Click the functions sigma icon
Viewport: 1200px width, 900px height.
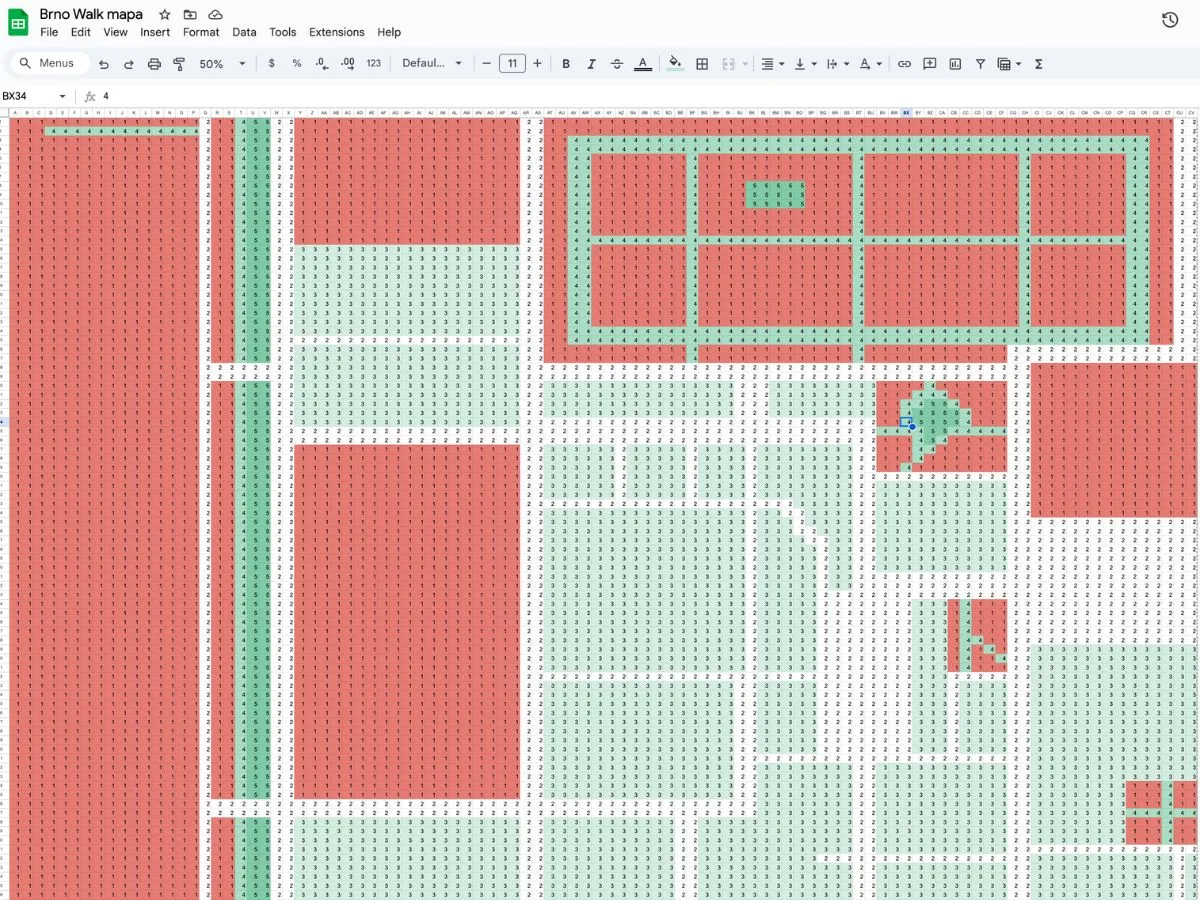point(1038,64)
